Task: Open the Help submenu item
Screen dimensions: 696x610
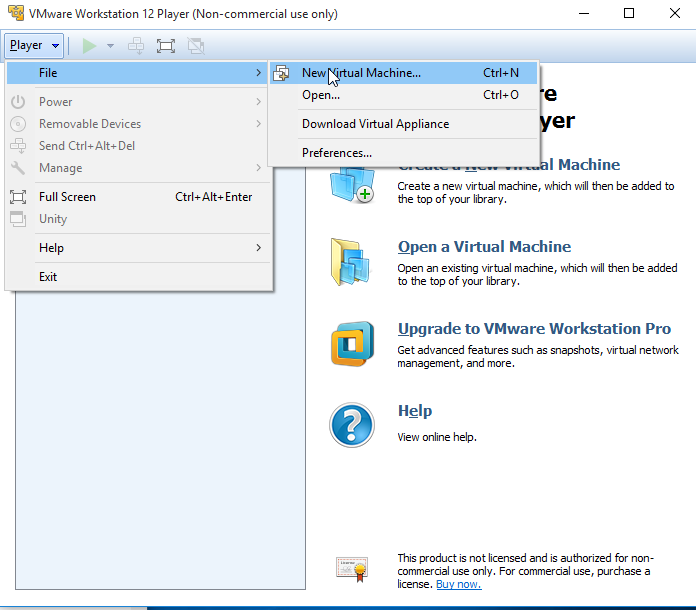Action: click(137, 248)
